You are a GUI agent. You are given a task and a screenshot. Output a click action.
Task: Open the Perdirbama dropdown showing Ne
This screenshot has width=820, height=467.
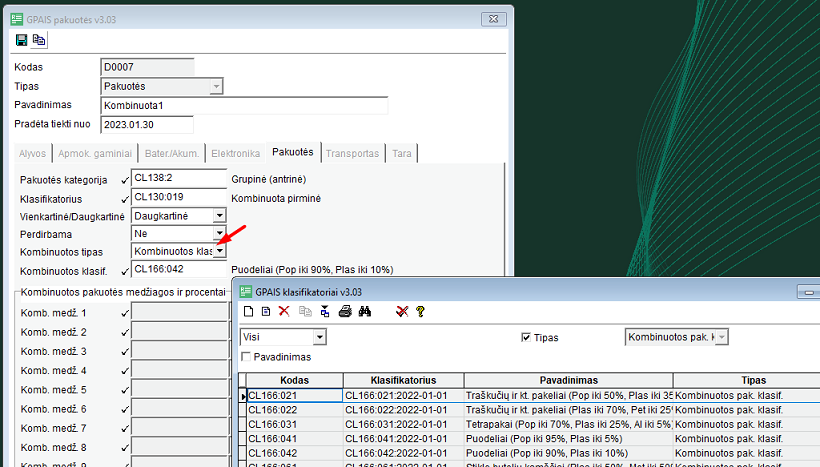point(220,233)
